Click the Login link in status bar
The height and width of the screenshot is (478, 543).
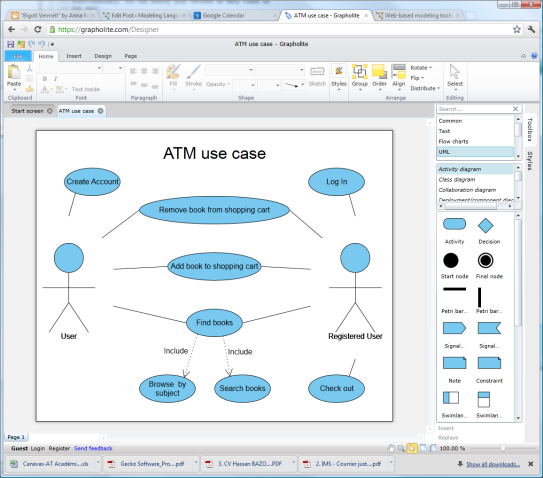point(38,448)
